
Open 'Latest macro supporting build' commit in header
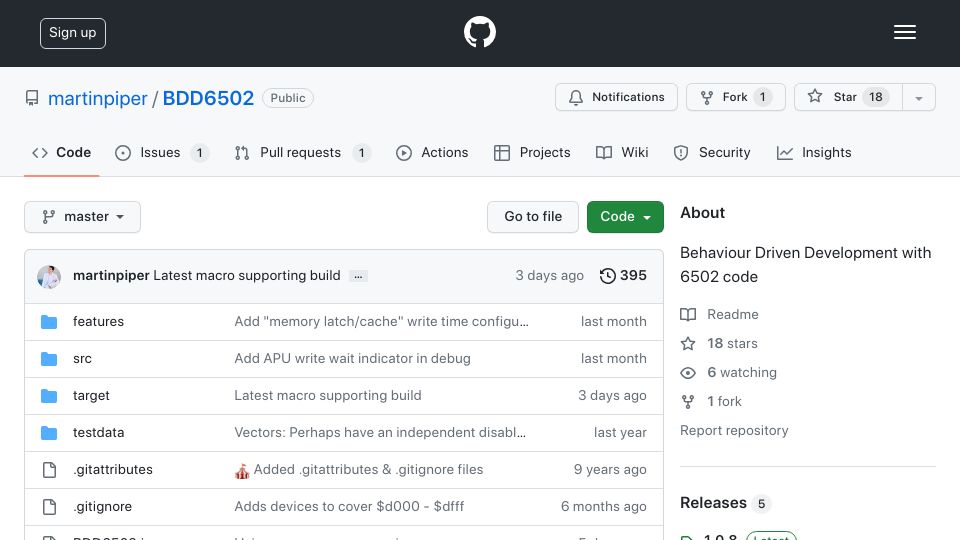coord(247,276)
